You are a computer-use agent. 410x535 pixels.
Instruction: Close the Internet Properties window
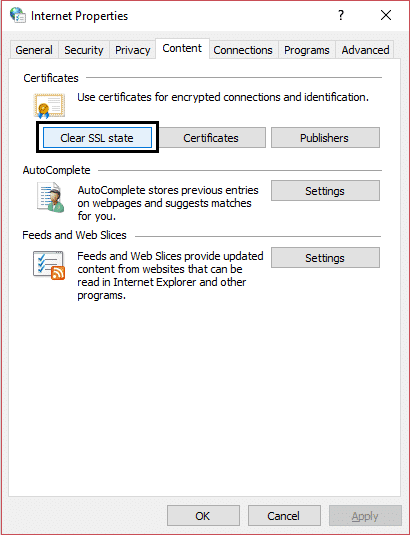click(386, 15)
